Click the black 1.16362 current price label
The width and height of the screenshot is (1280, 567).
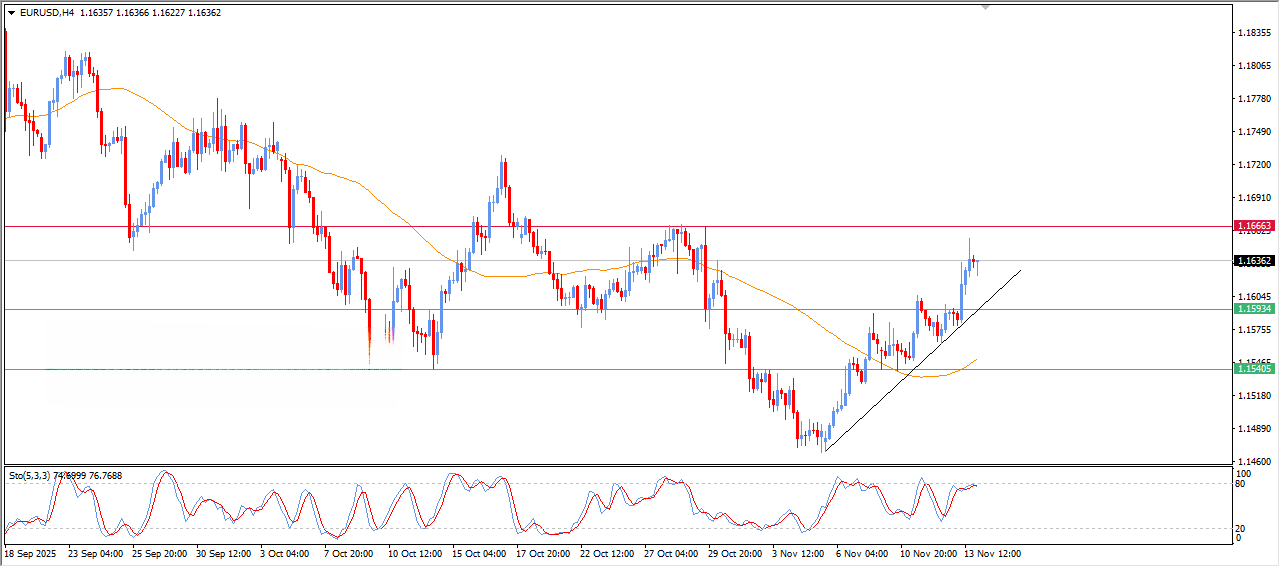1254,261
